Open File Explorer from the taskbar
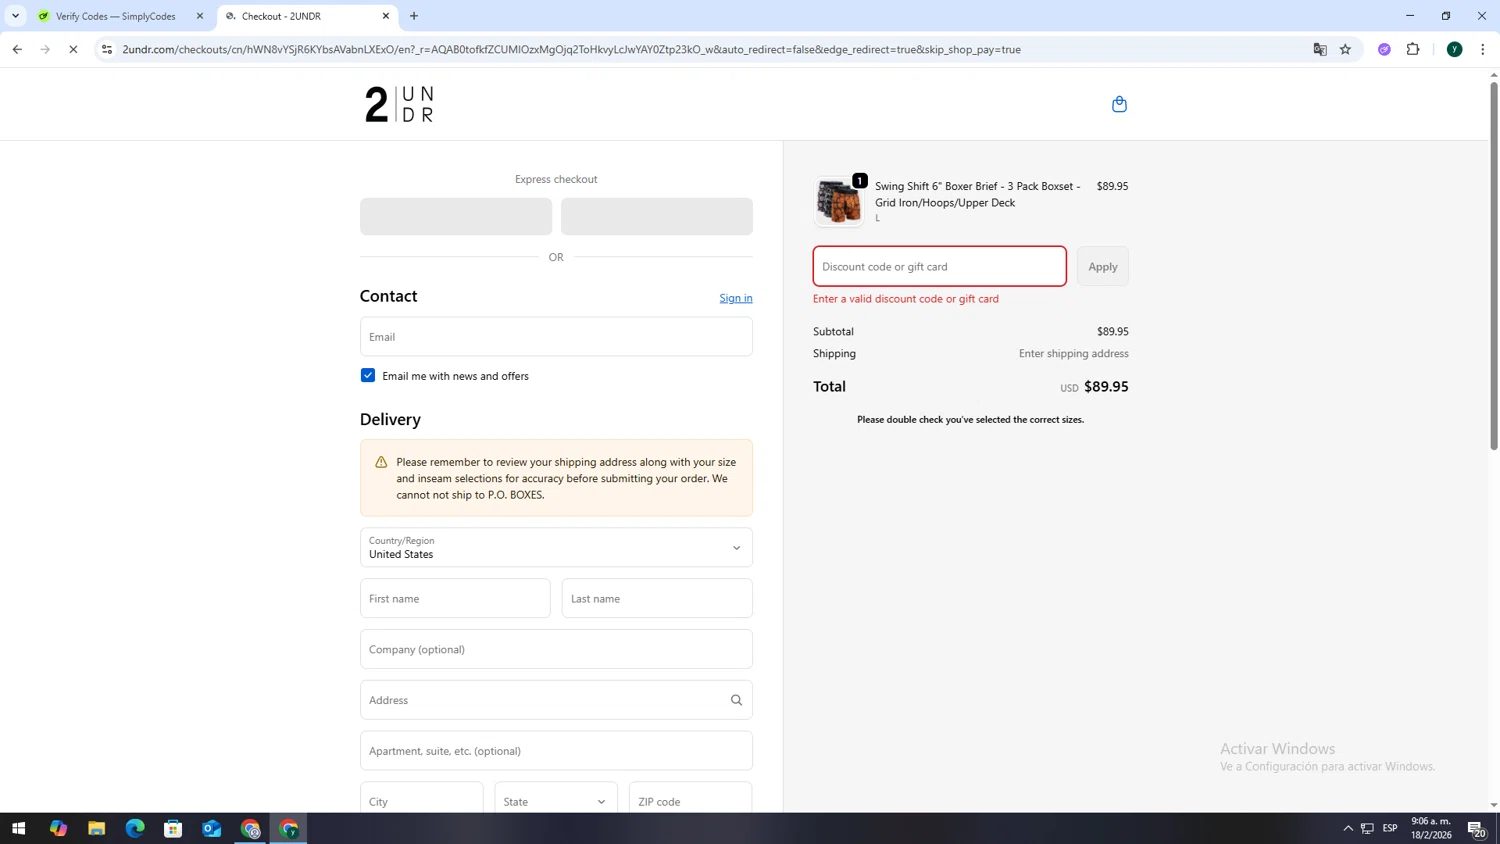 (x=96, y=828)
